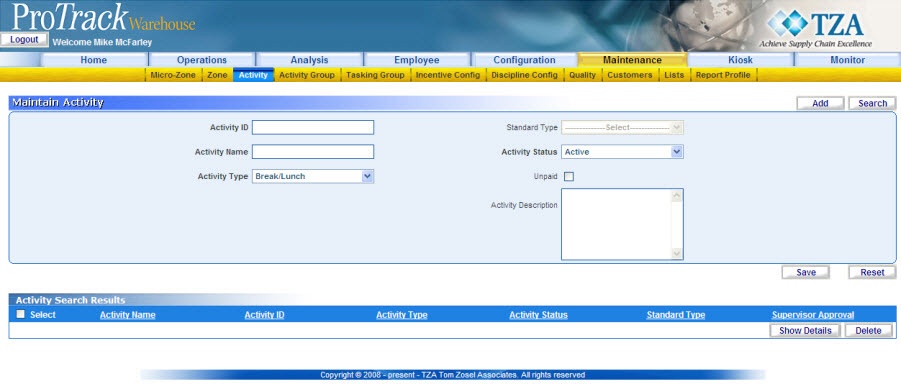Sort results by Activity Name
The image size is (901, 386).
tap(128, 315)
